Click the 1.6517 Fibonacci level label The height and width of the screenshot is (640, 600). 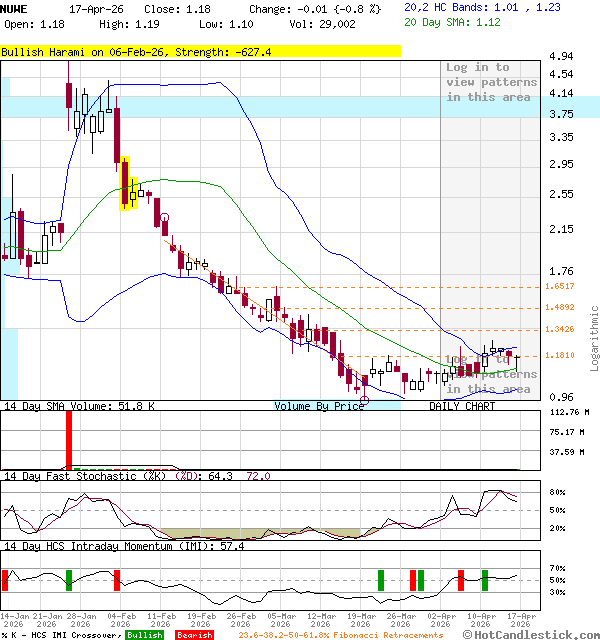click(x=560, y=286)
